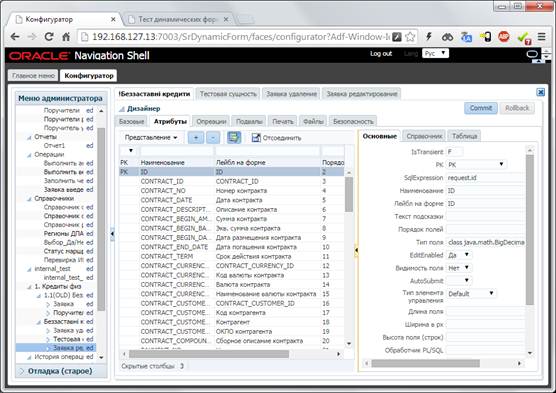Click the Log out link
Viewport: 556px width, 393px height.
coord(381,54)
